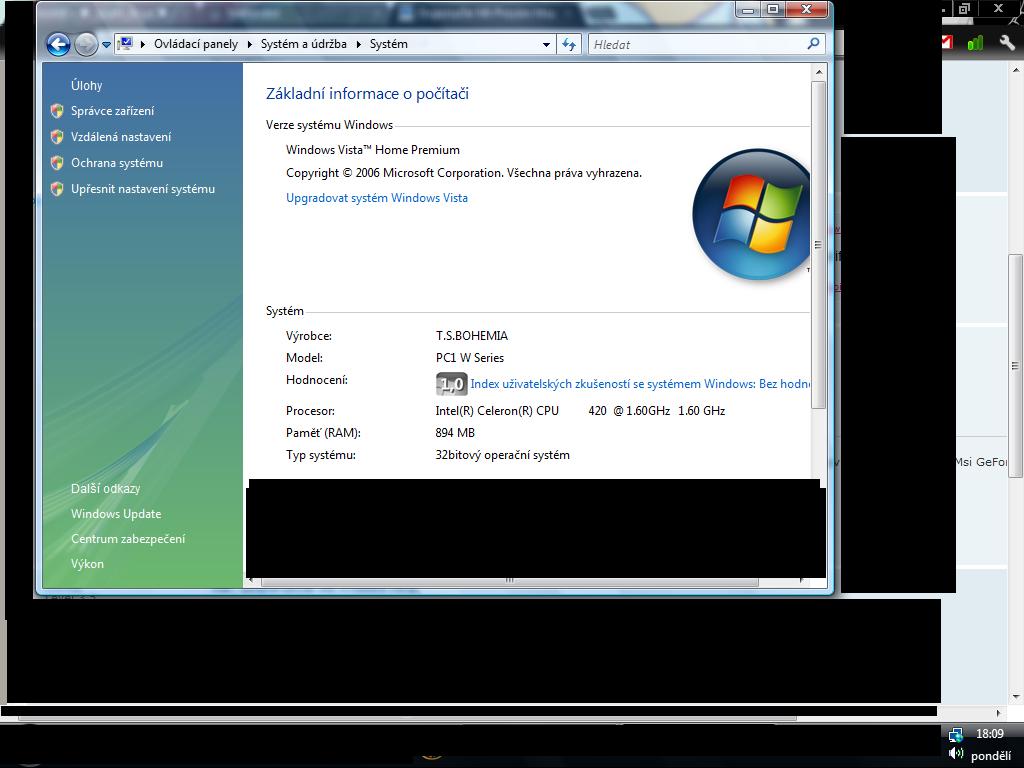Click the Hodnocení: label
1024x768 pixels.
(317, 380)
